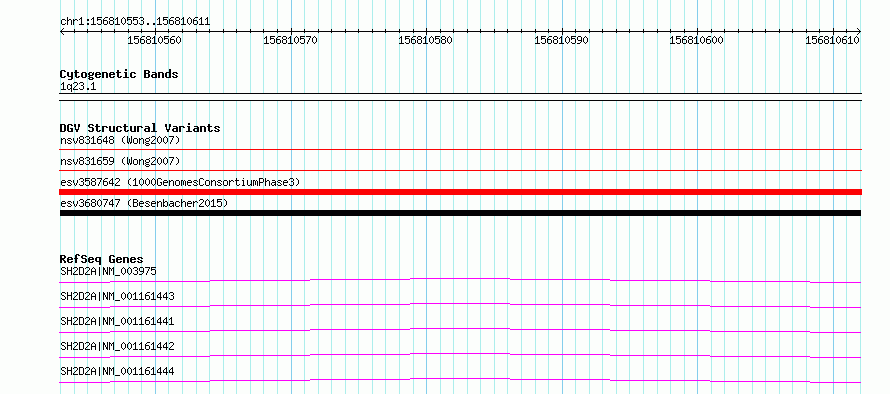This screenshot has height=394, width=890.
Task: Click the thick black esv3680747 variant bar
Action: tap(460, 213)
